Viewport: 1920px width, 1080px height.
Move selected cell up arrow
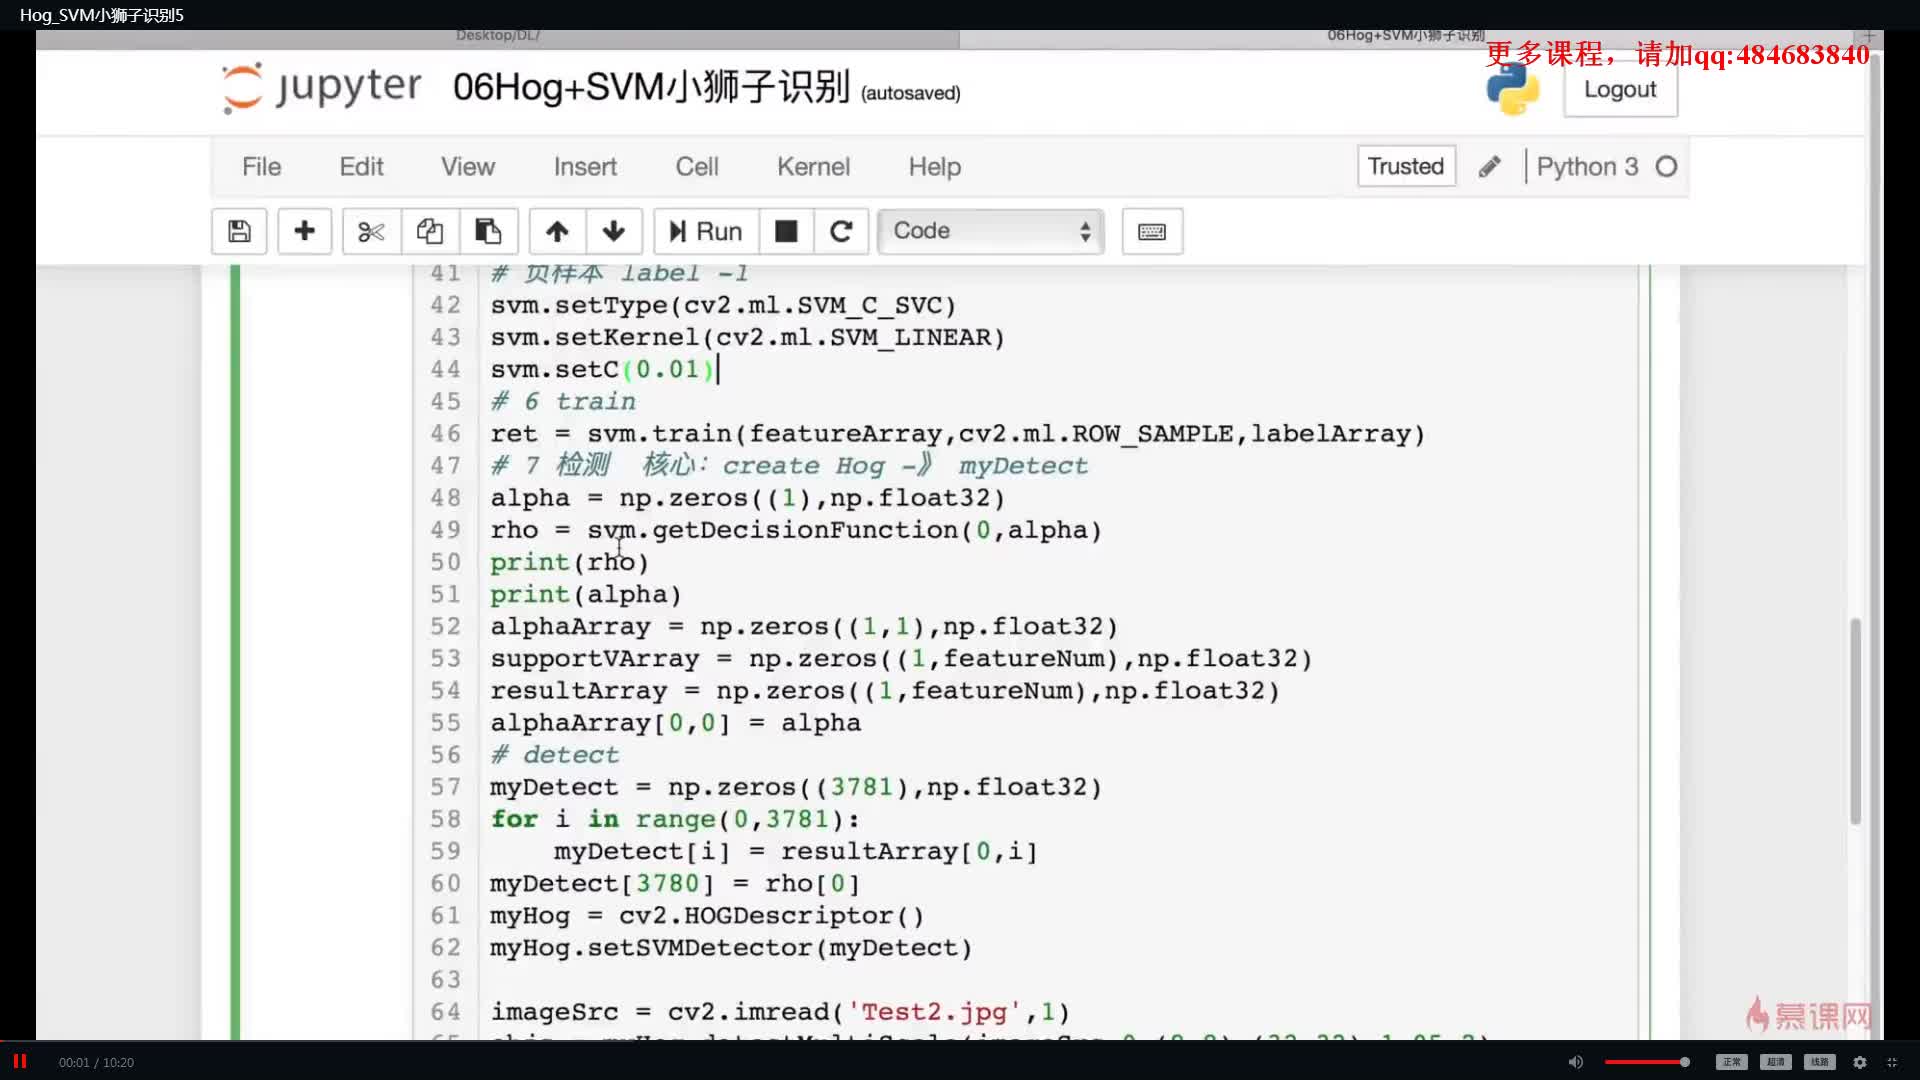557,232
